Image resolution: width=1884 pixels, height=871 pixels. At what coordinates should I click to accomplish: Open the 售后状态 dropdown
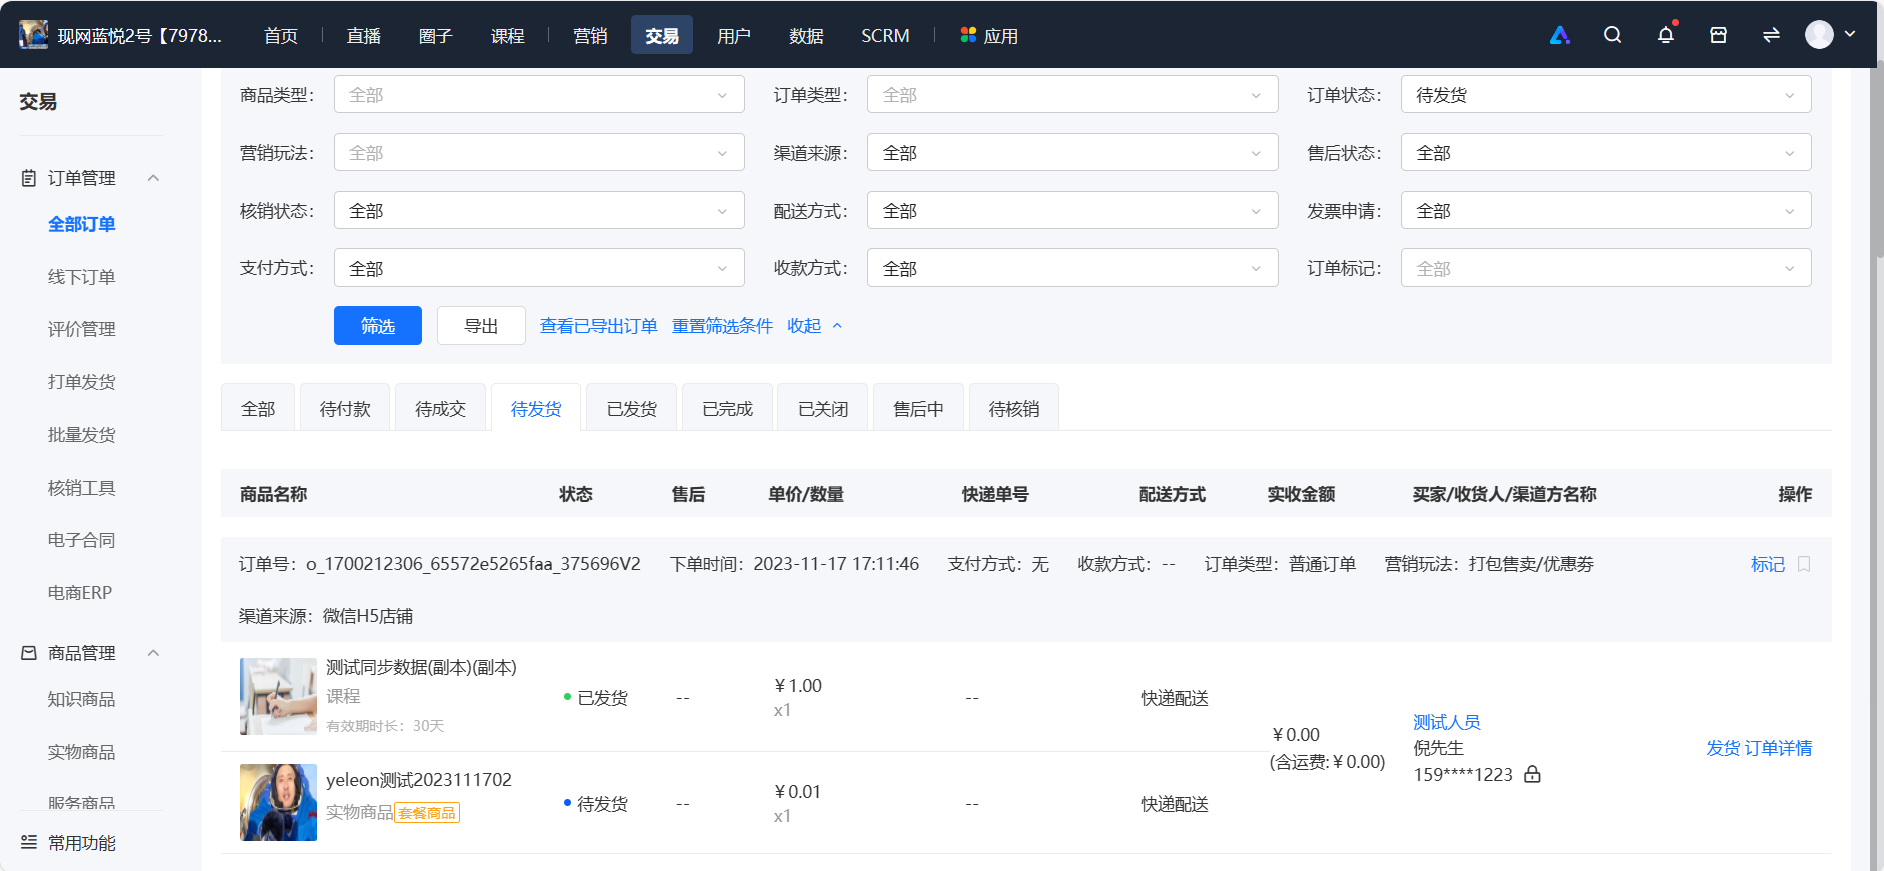(1606, 153)
